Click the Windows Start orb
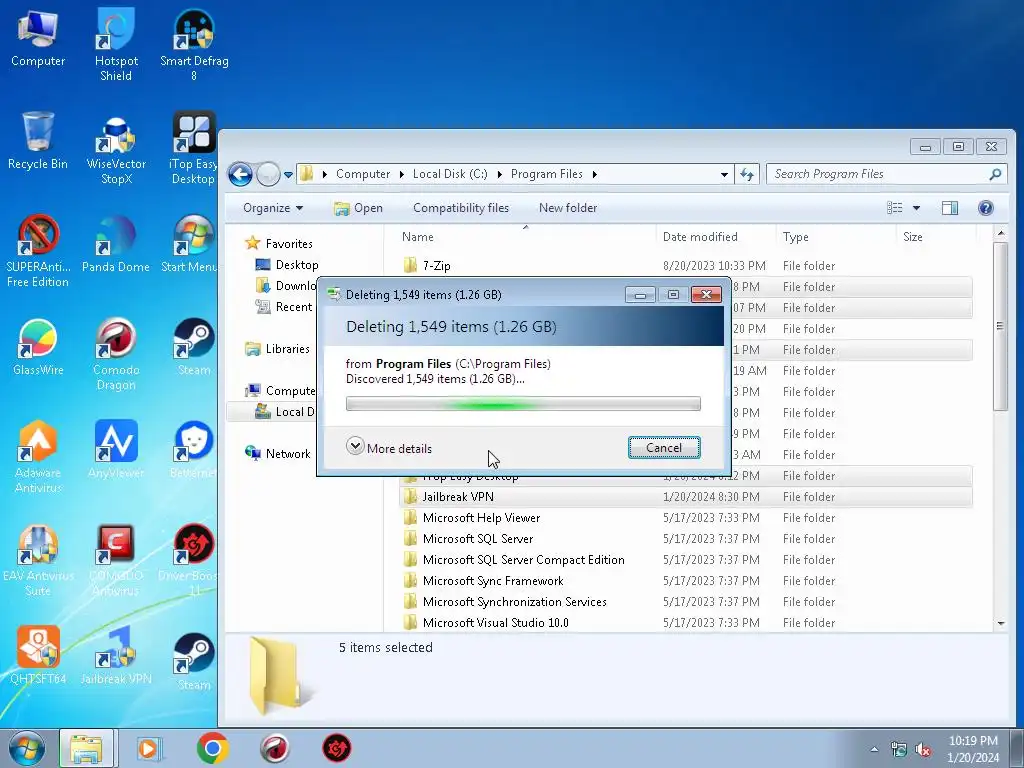Viewport: 1024px width, 768px height. [27, 748]
